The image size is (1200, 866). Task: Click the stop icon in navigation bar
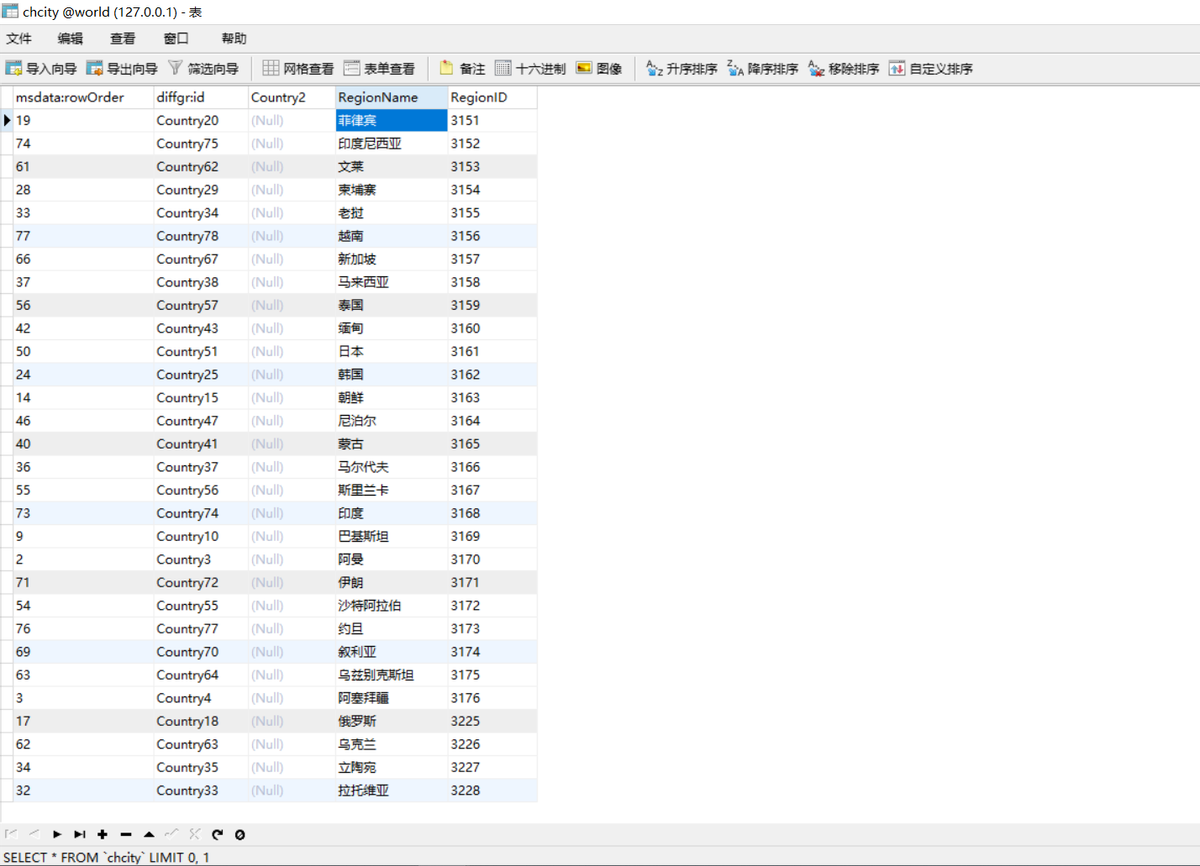(x=240, y=834)
